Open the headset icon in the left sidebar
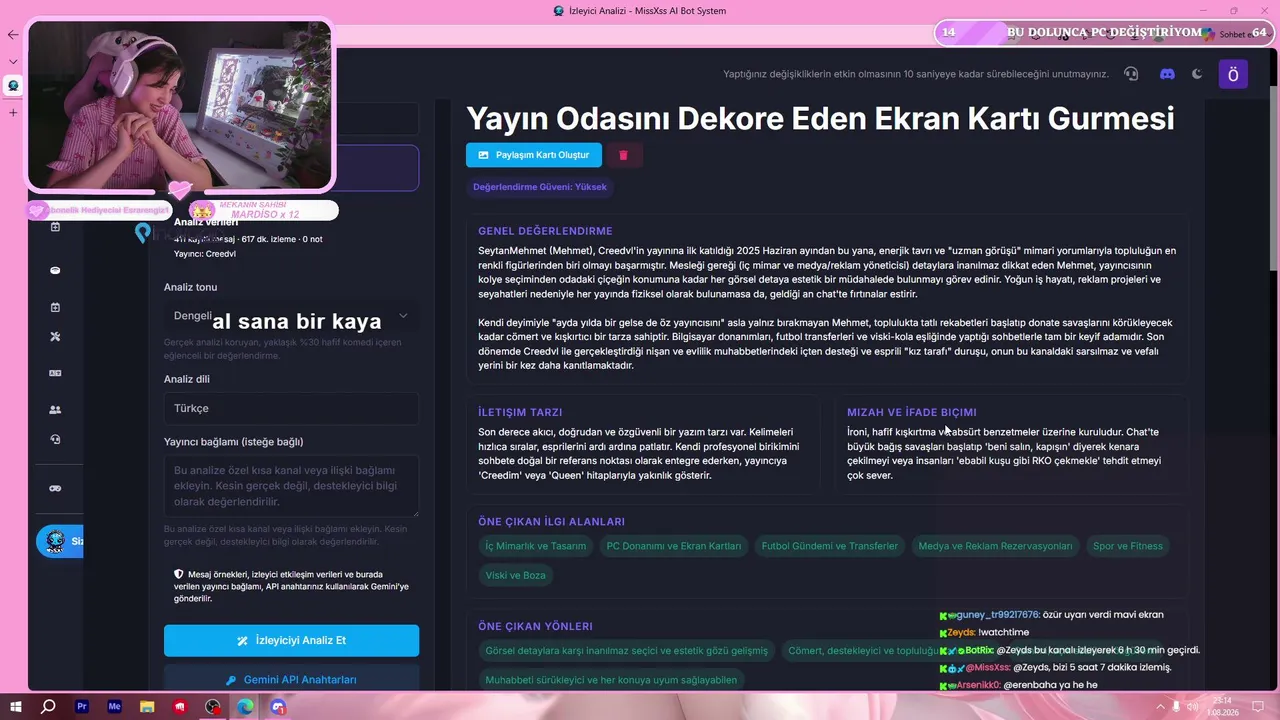 (55, 439)
